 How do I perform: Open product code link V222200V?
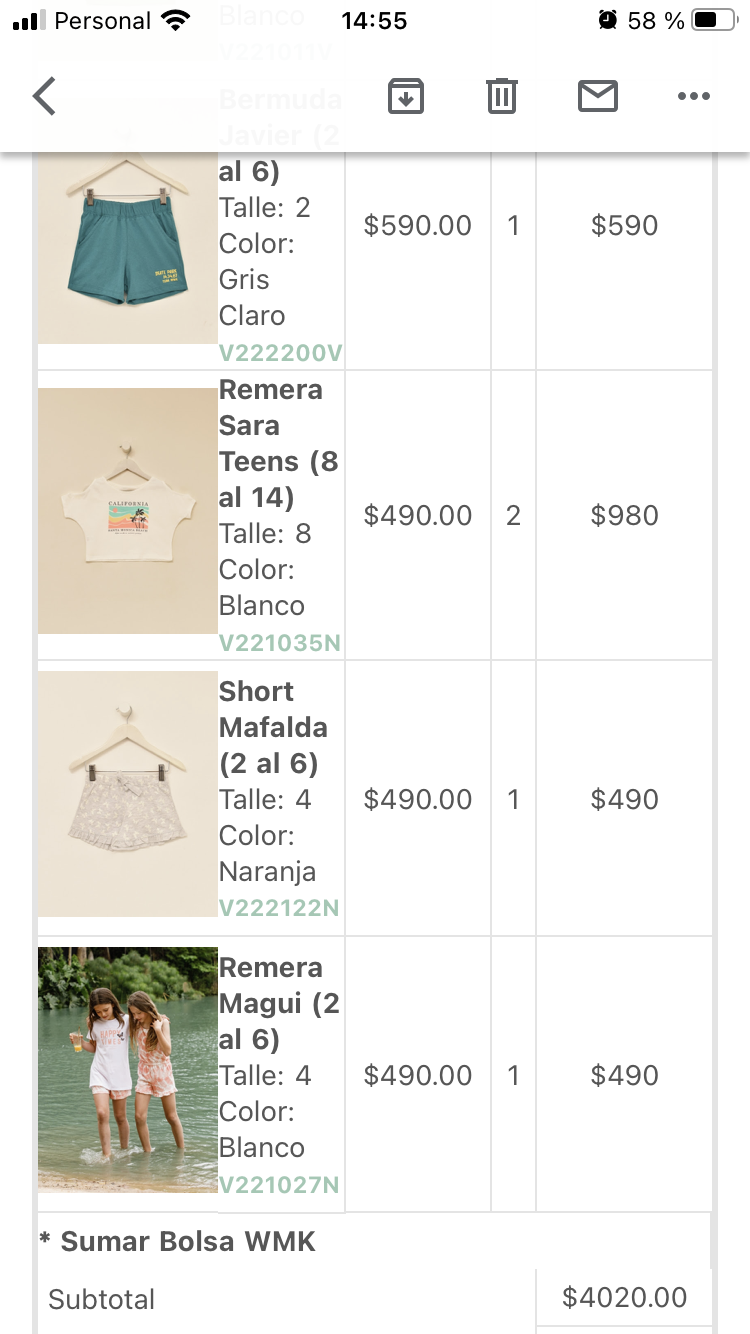[x=281, y=352]
